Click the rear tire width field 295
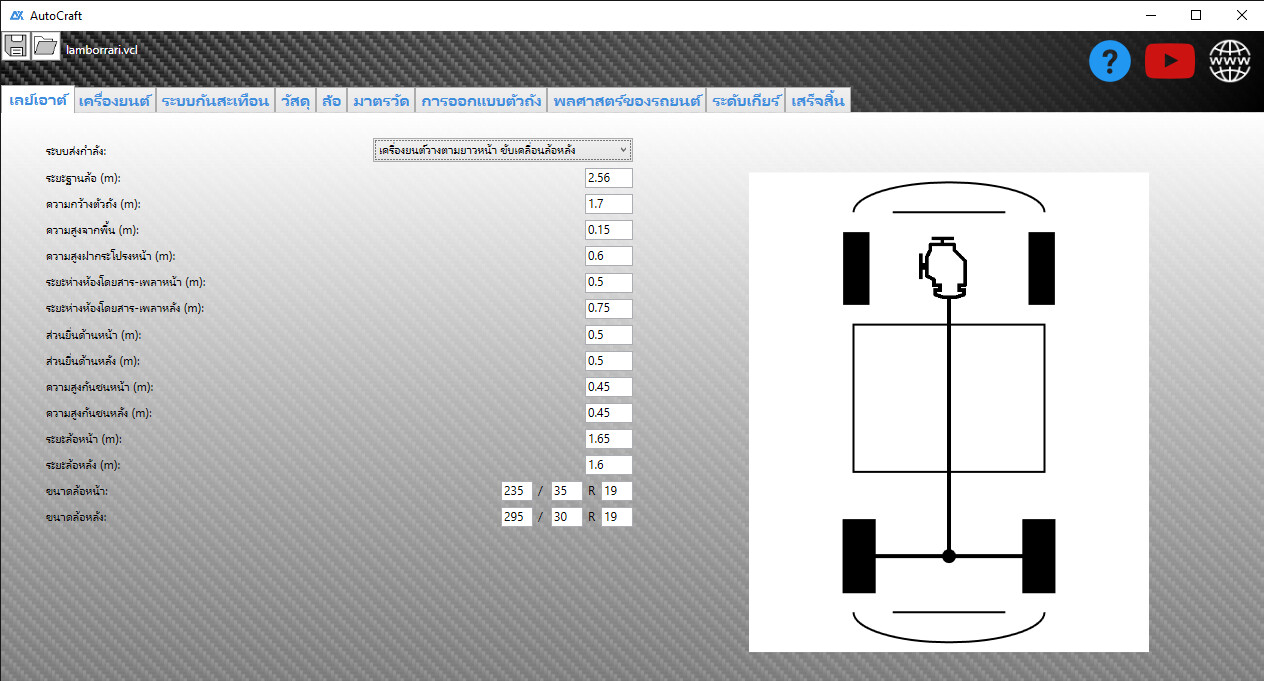Image resolution: width=1264 pixels, height=681 pixels. pos(516,517)
